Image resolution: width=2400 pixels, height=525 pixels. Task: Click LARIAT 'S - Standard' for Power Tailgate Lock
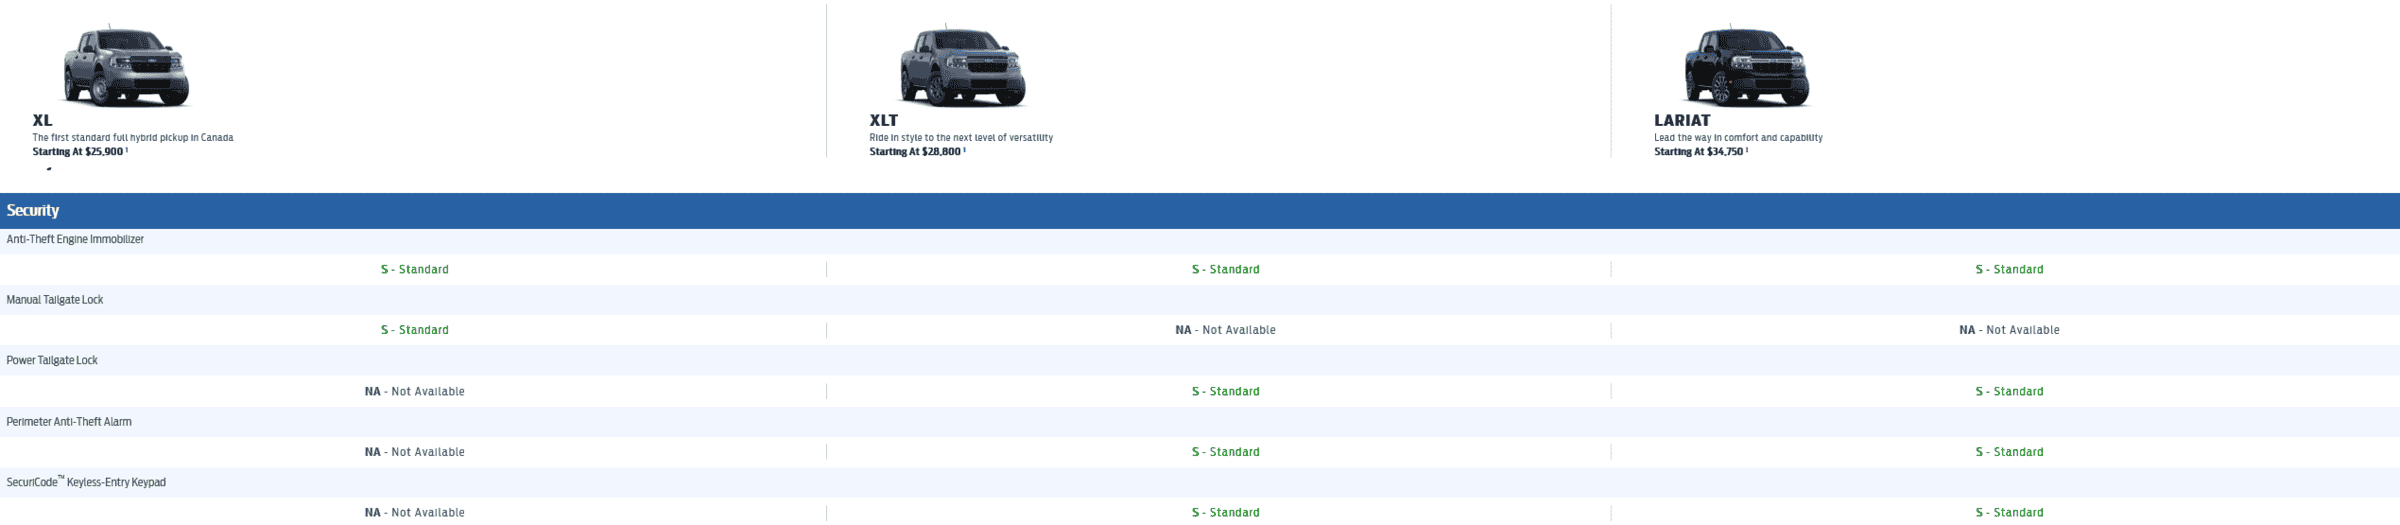pyautogui.click(x=2010, y=392)
